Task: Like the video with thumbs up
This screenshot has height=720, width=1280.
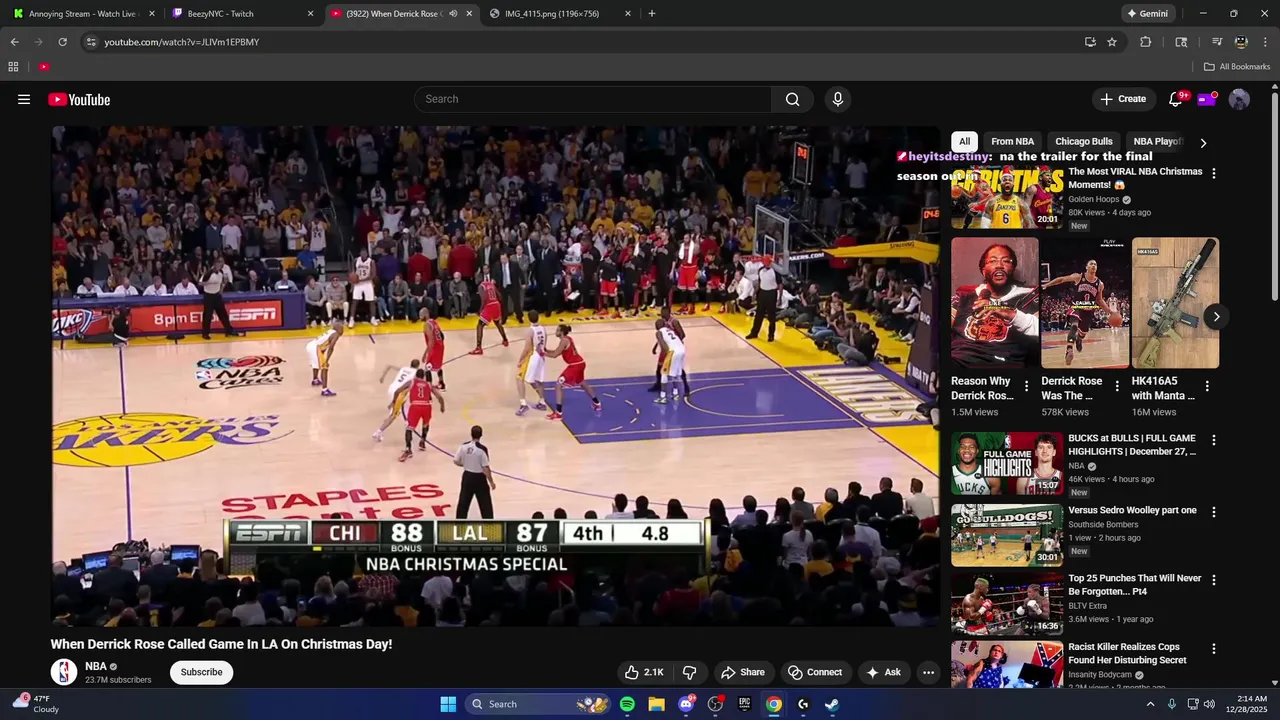Action: (x=644, y=672)
